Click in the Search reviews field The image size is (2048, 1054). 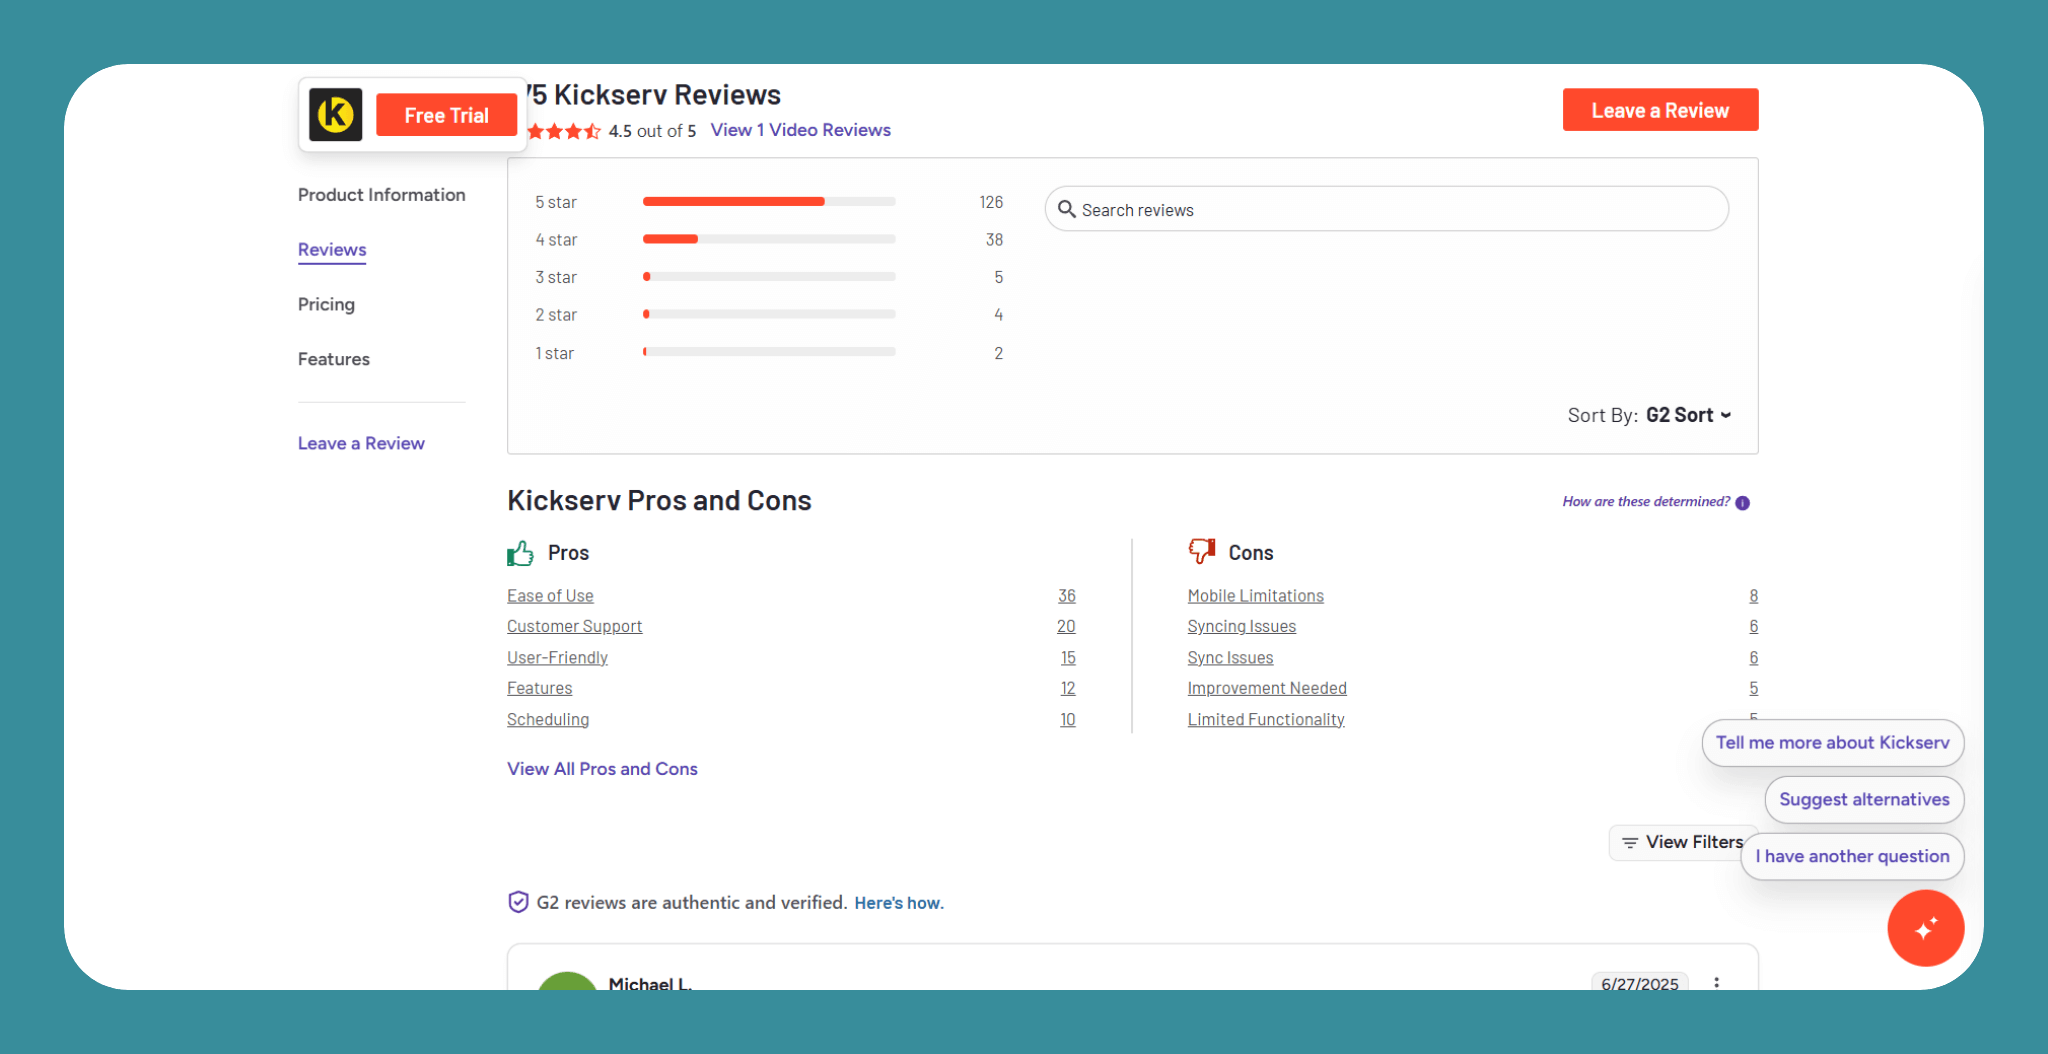(1386, 209)
